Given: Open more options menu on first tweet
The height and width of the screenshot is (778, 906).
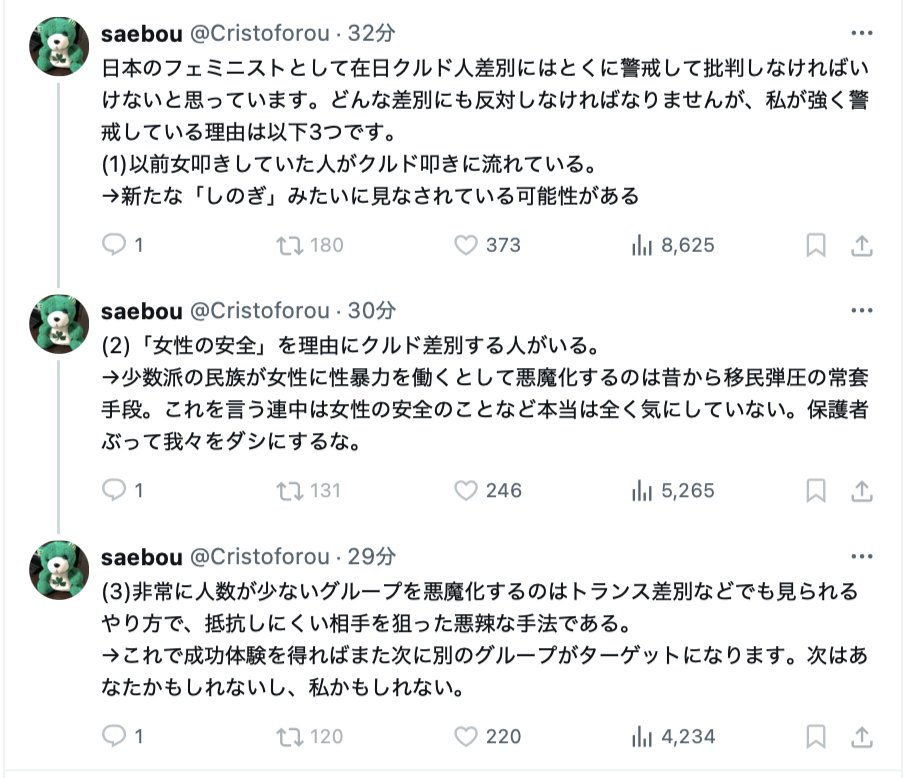Looking at the screenshot, I should point(860,33).
